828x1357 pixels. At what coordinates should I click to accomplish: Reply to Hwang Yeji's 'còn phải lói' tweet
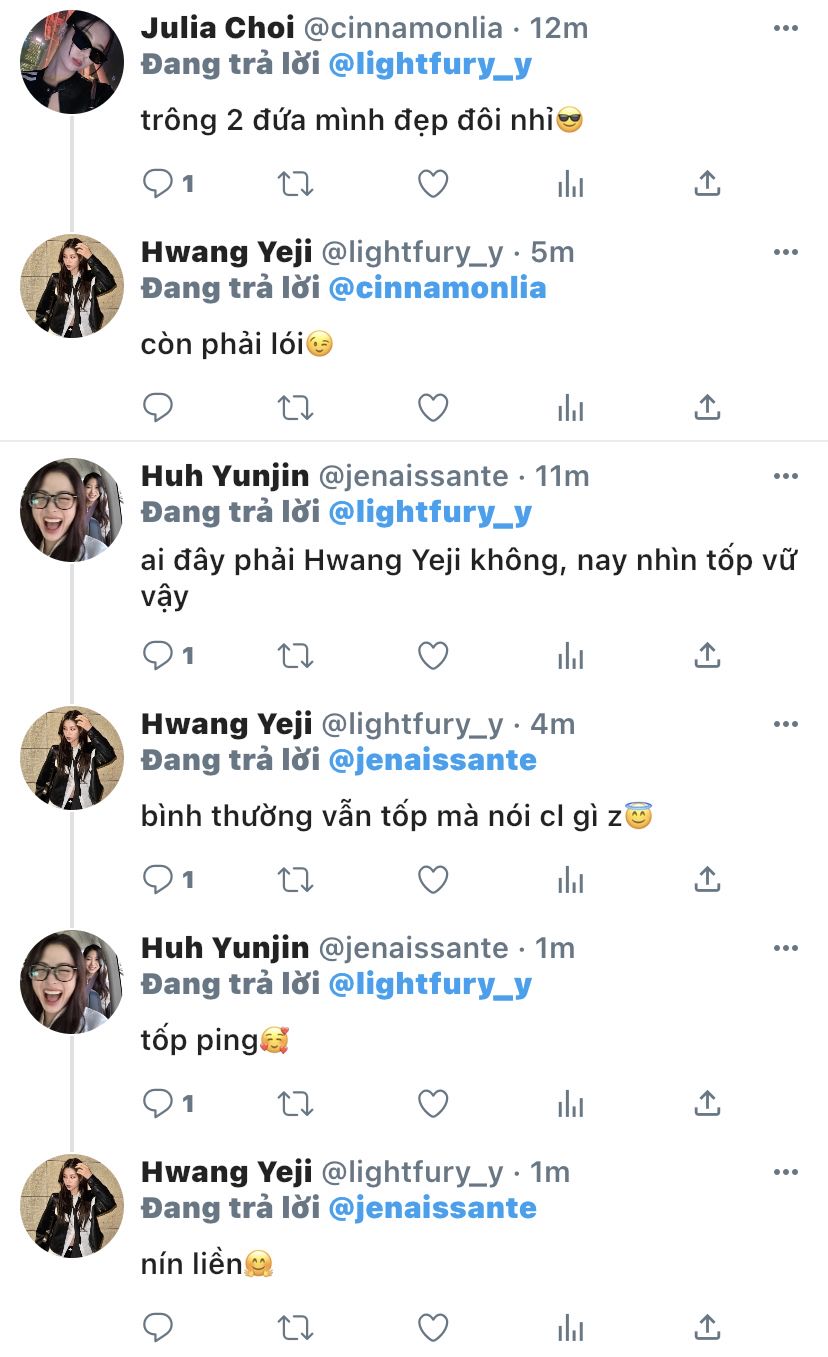click(x=158, y=408)
